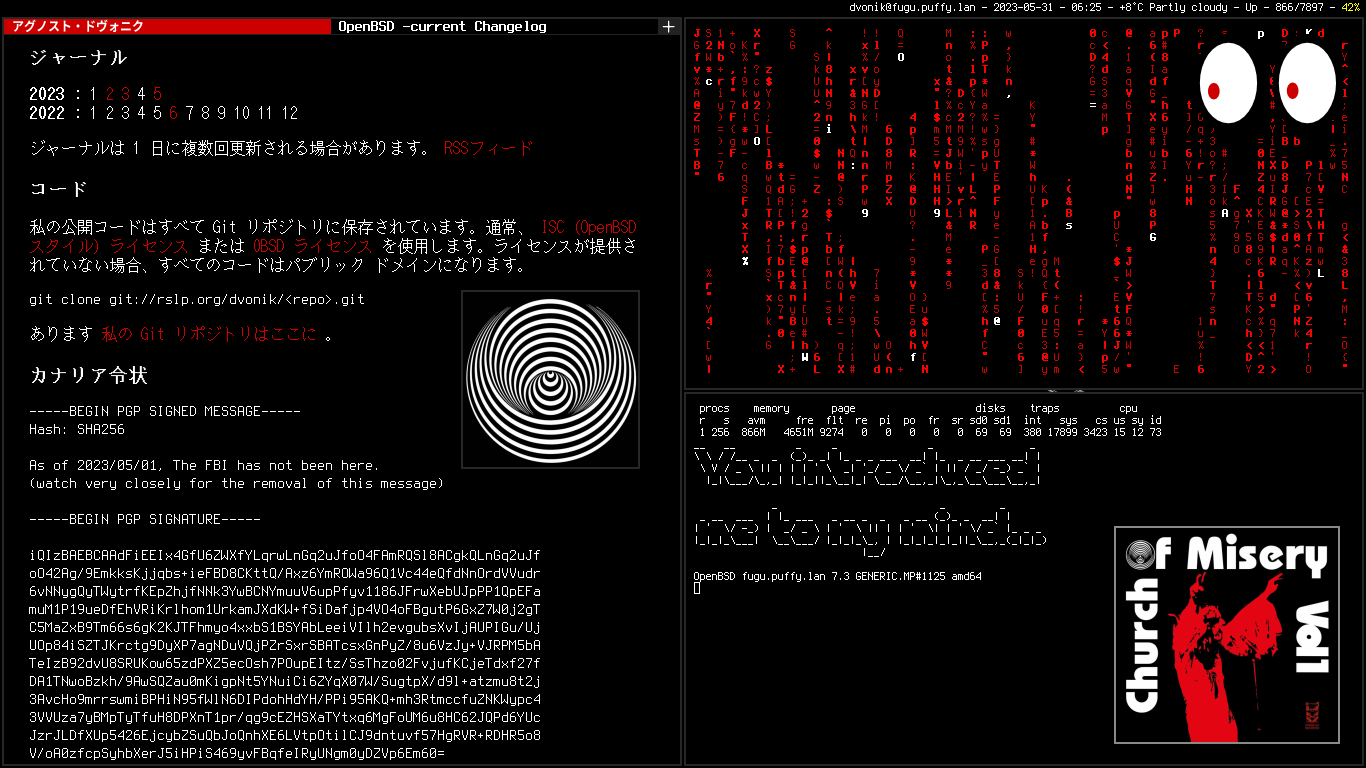Click the 42% battery indicator in status bar
Screen dimensions: 1366x768
[1350, 7]
